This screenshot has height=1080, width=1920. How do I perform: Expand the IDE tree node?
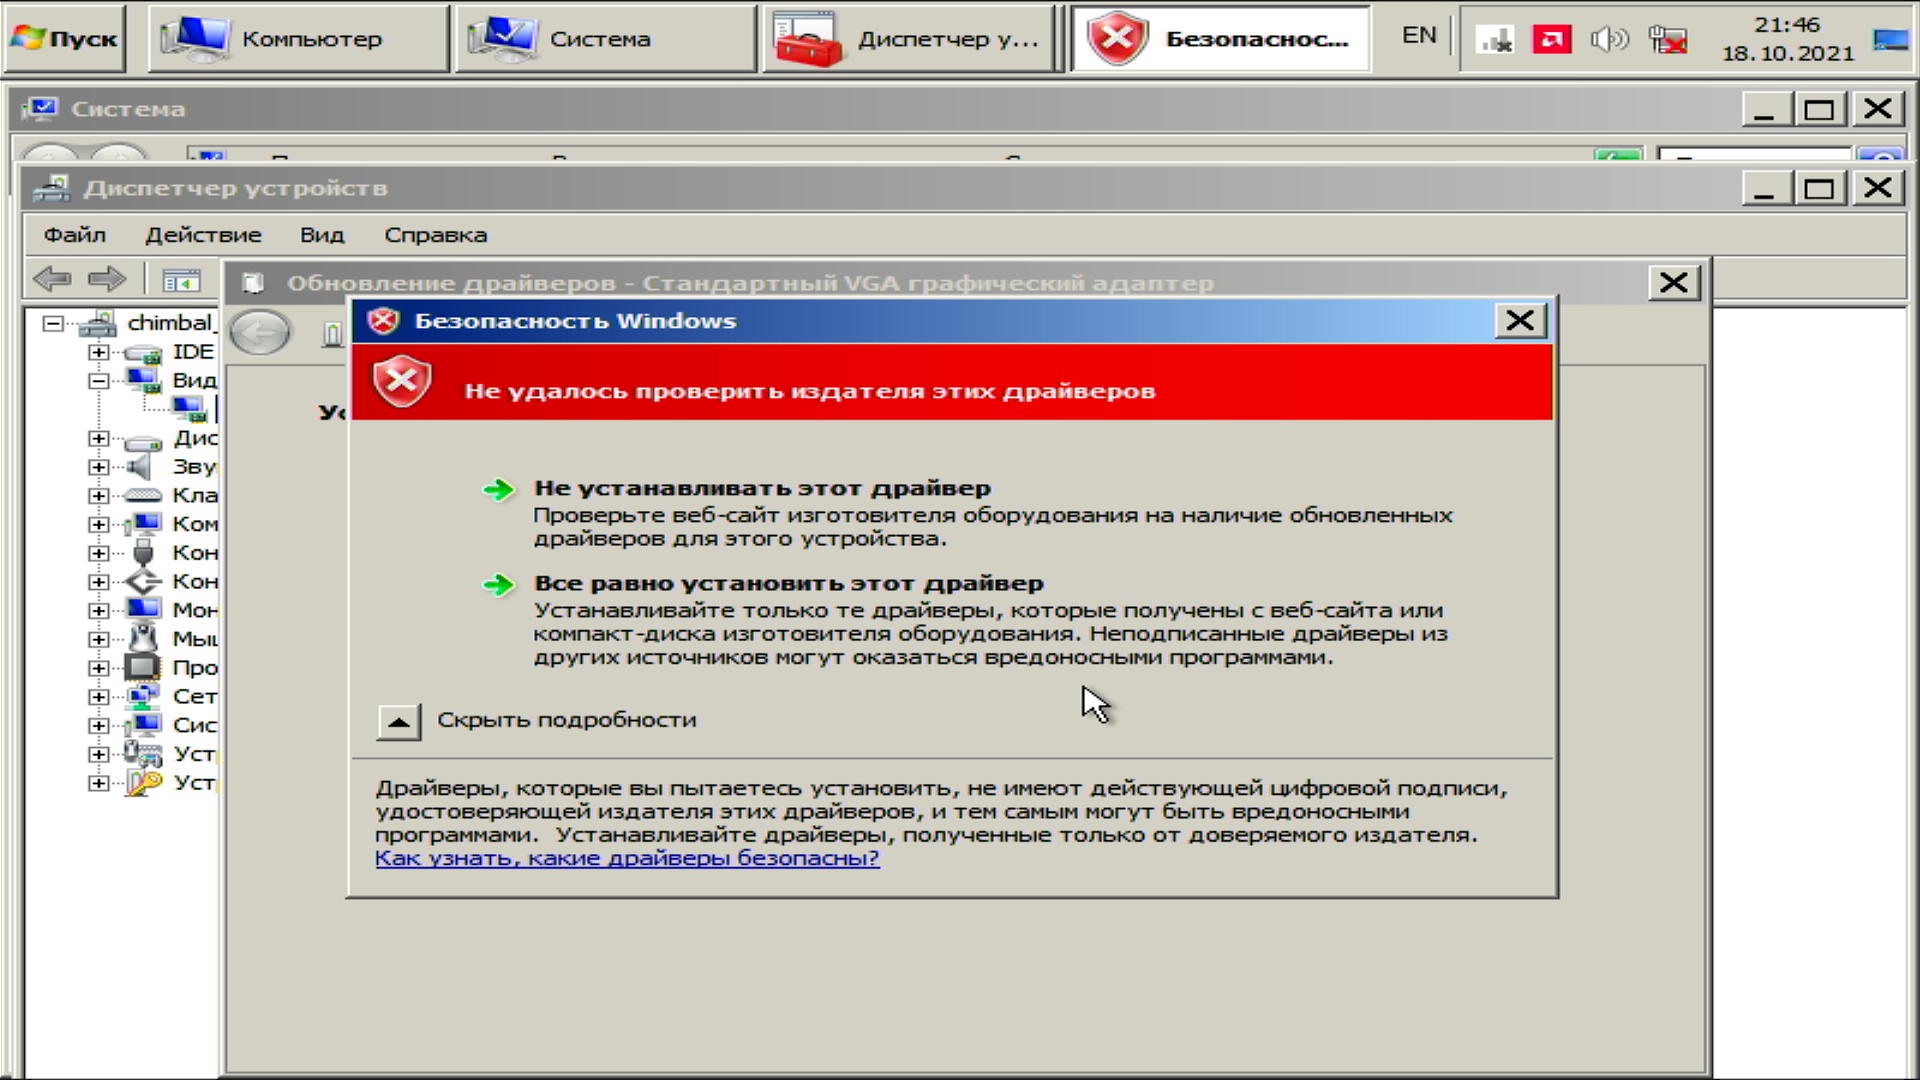click(98, 352)
